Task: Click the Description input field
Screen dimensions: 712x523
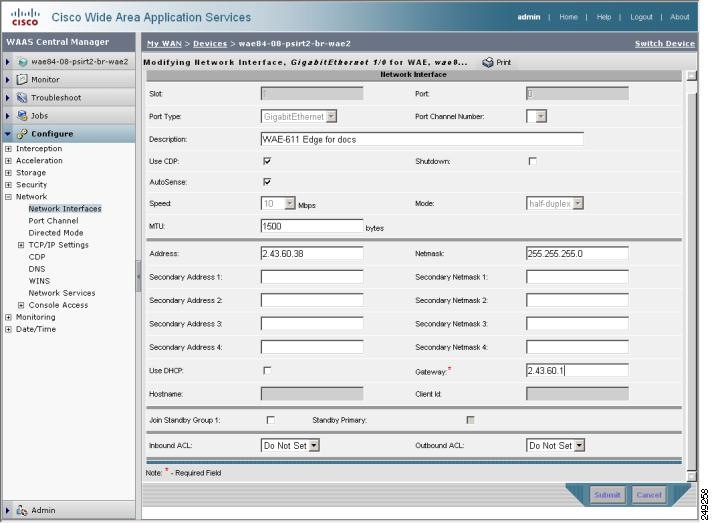Action: (422, 139)
